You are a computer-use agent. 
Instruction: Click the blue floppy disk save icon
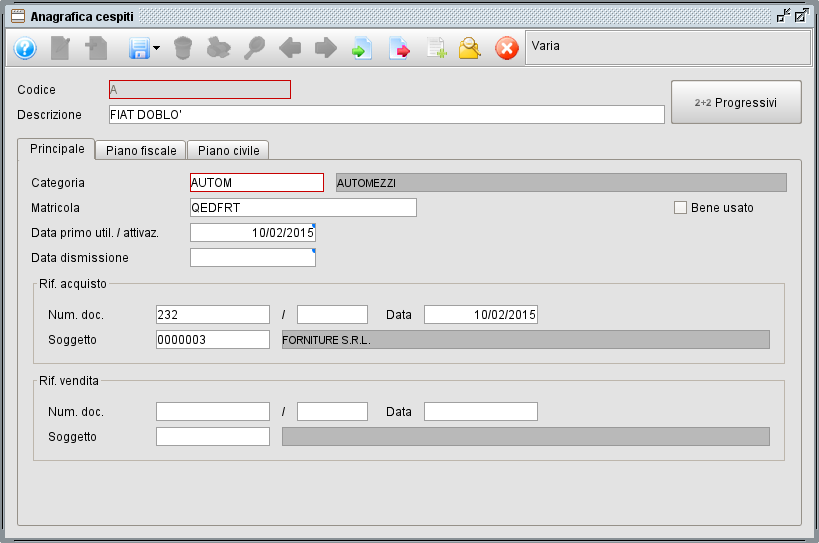pos(139,49)
